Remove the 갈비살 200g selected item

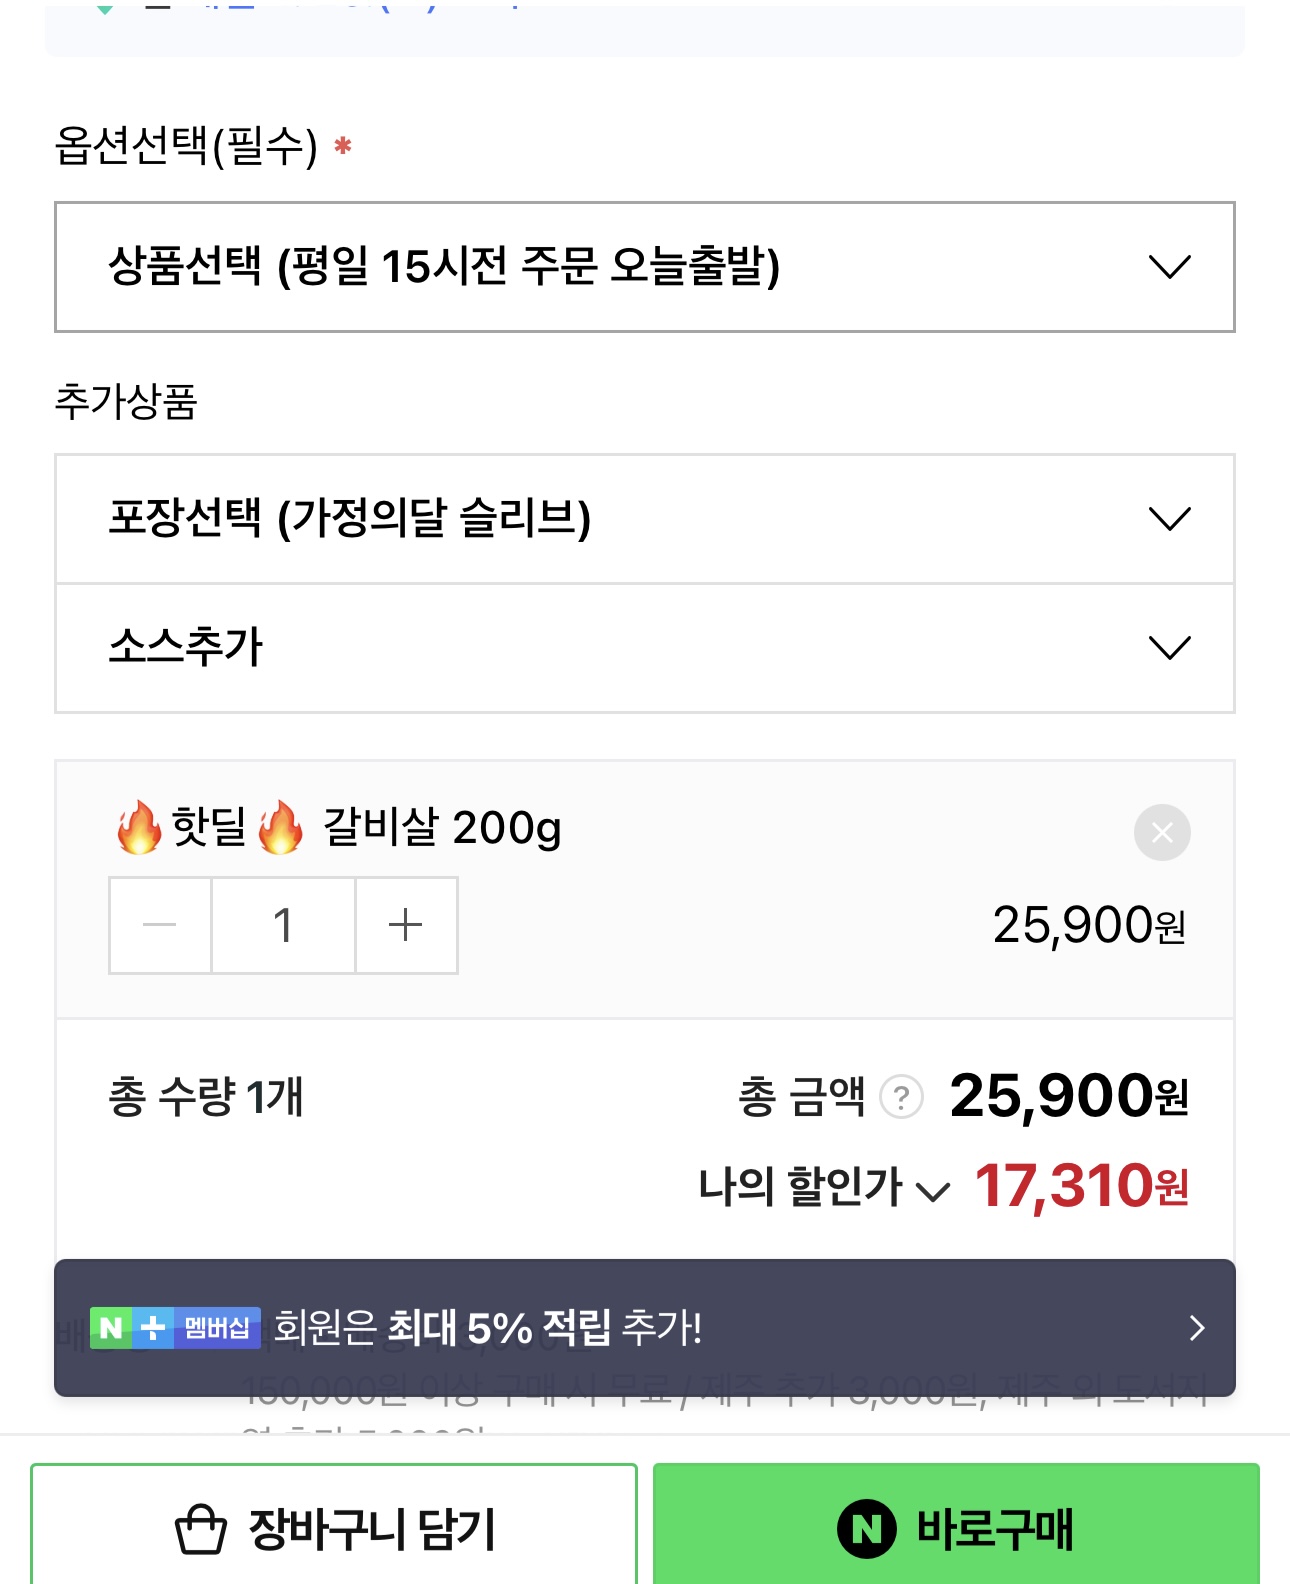pos(1161,832)
